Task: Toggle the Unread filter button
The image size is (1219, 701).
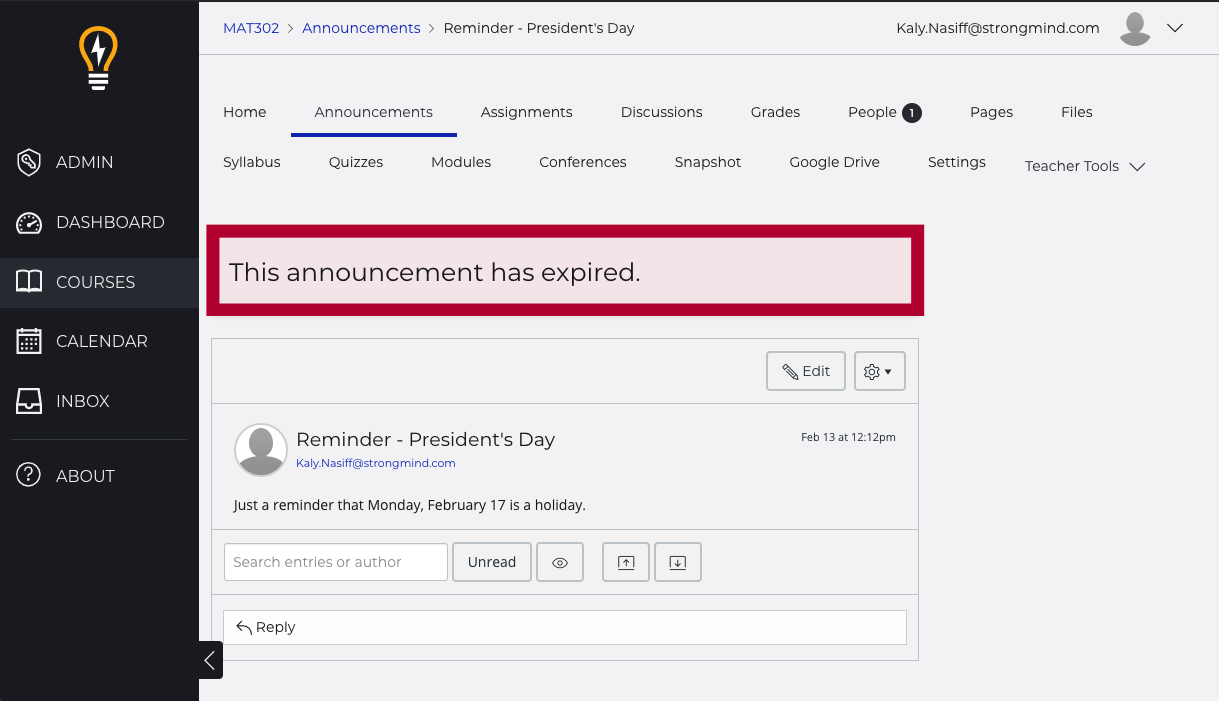Action: [x=492, y=562]
